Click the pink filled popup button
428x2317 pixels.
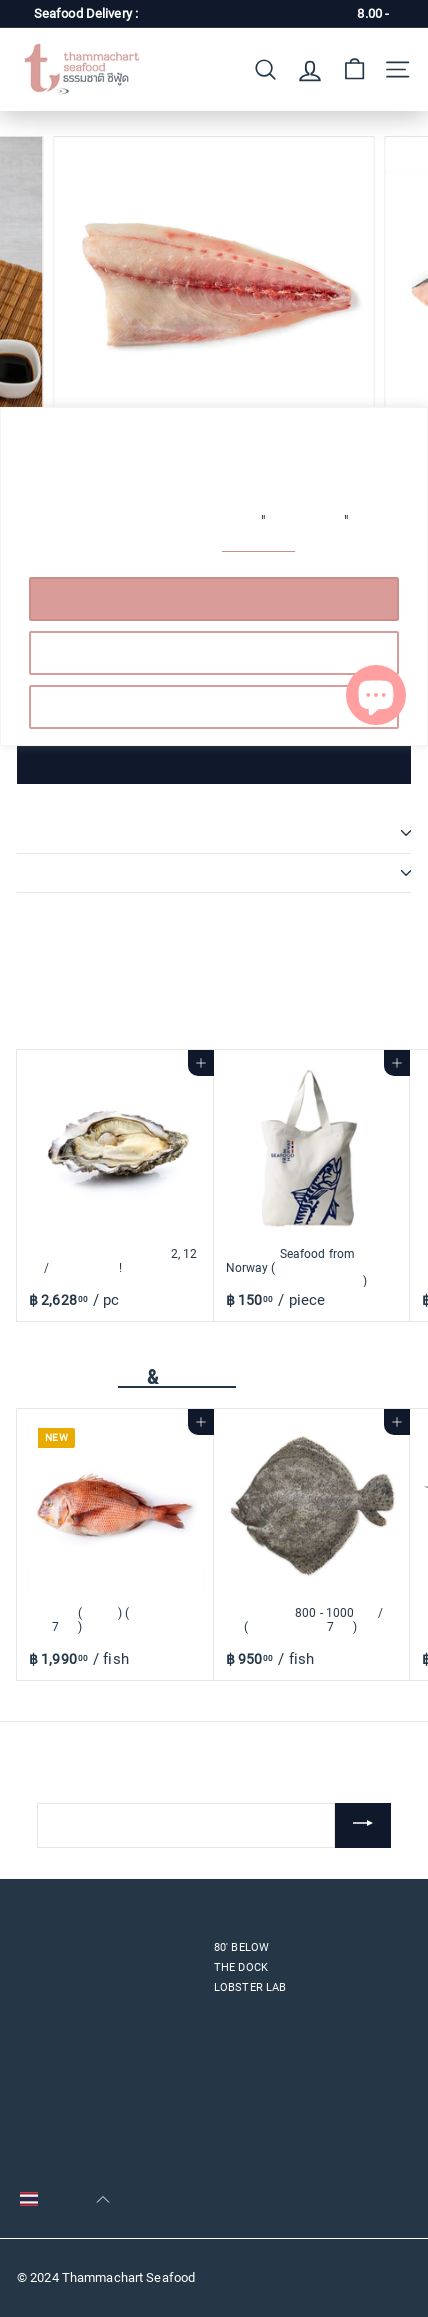click(214, 599)
